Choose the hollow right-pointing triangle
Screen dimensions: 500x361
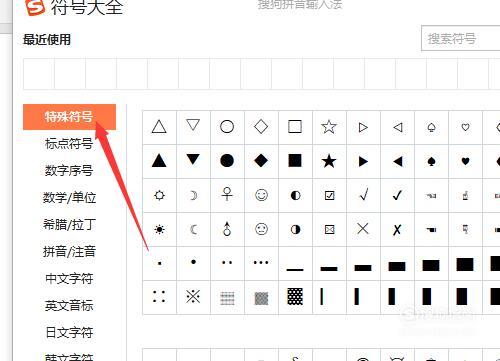tap(363, 127)
